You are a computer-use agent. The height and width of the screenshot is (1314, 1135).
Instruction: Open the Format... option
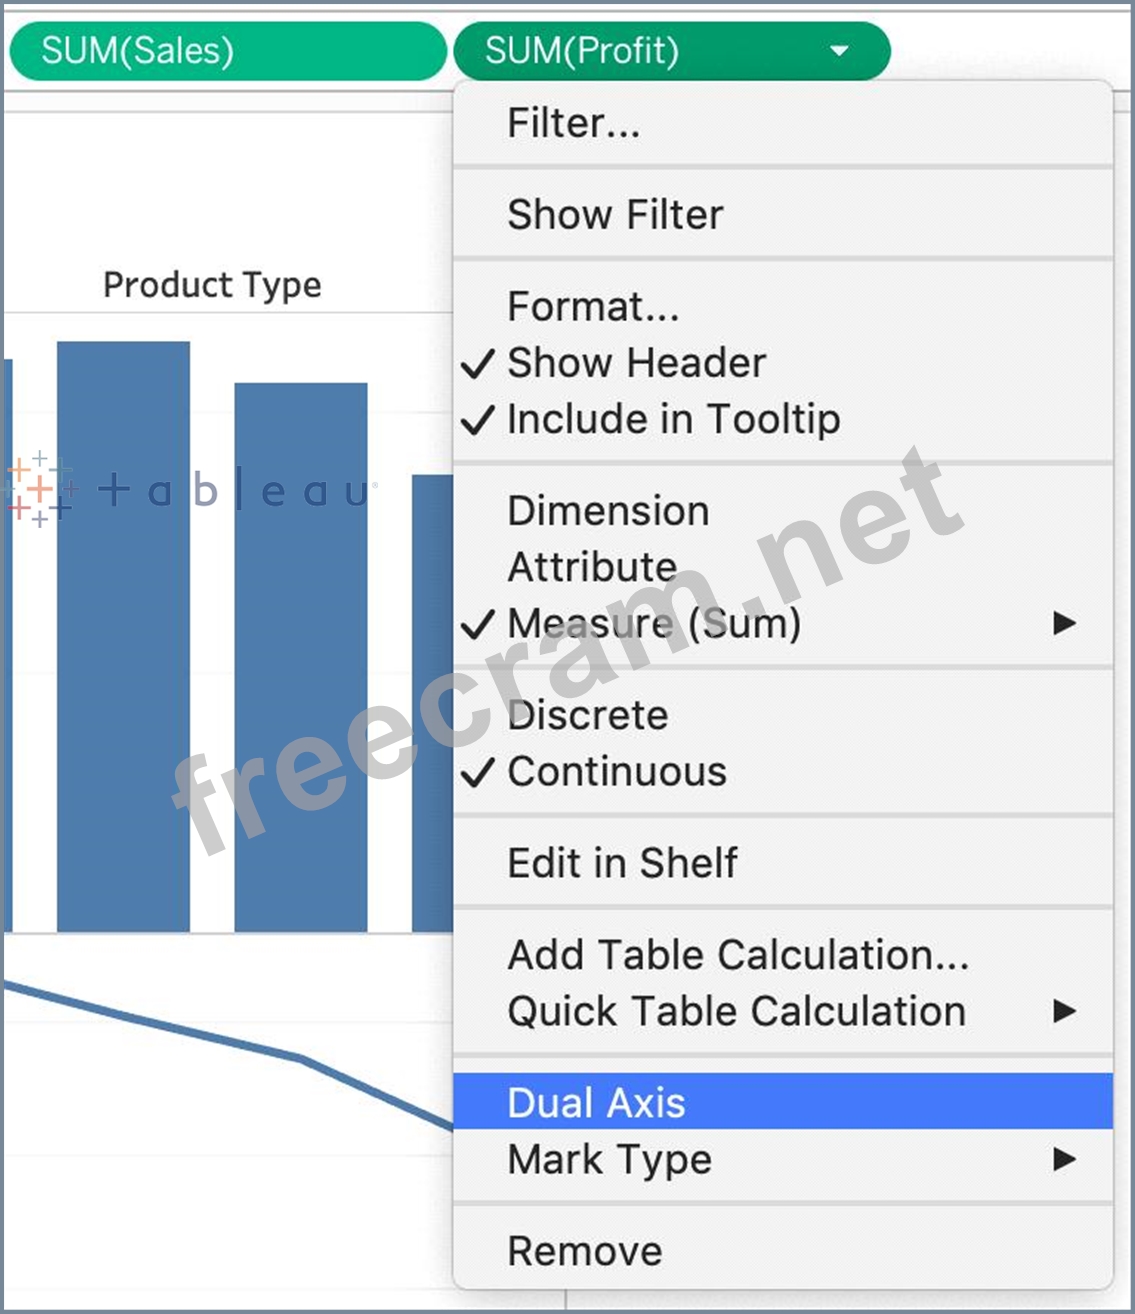tap(593, 307)
